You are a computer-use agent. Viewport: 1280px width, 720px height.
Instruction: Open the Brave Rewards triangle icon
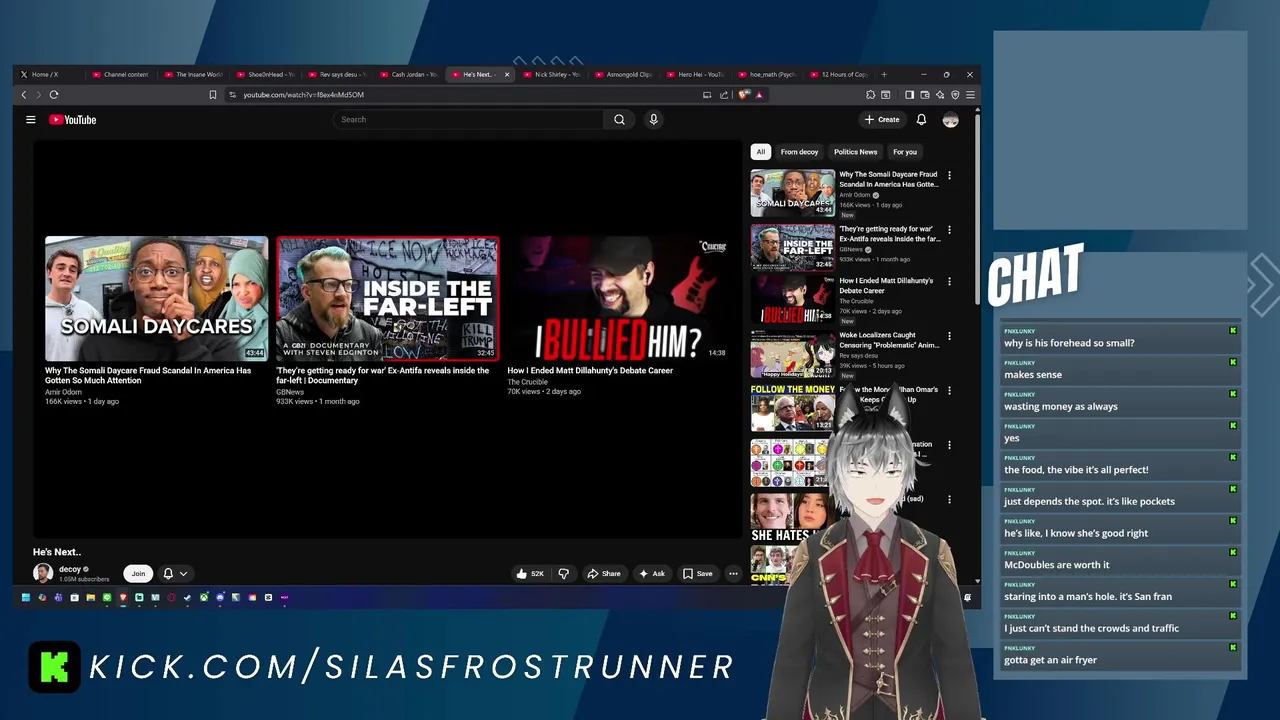click(x=759, y=95)
